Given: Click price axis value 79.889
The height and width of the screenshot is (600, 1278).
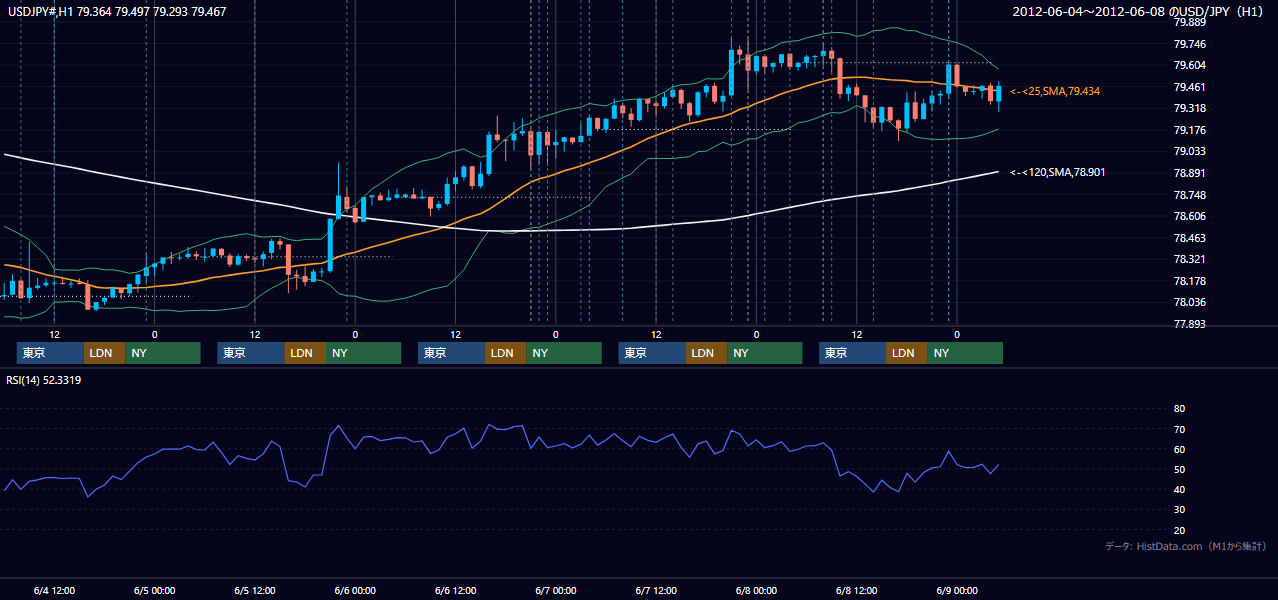Looking at the screenshot, I should [1188, 23].
